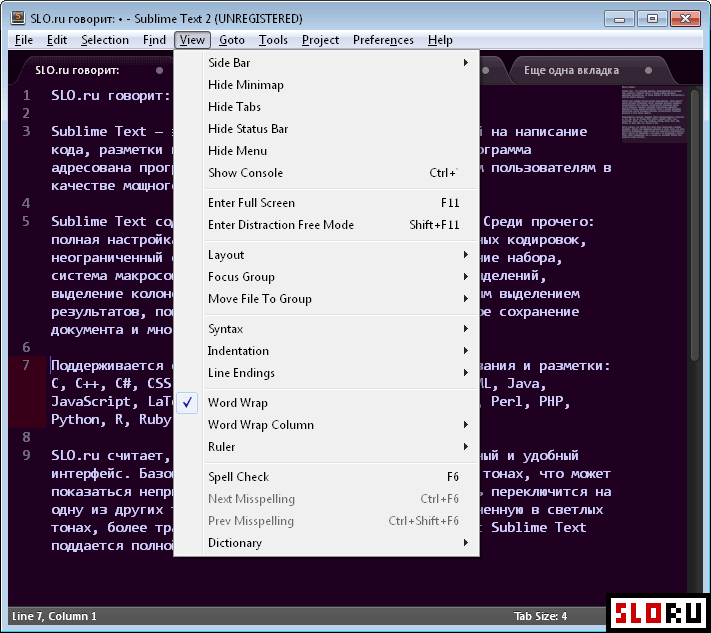The height and width of the screenshot is (633, 711).
Task: Click unsaved dot on 'SLO.ru говорит:' tab
Action: click(x=159, y=70)
